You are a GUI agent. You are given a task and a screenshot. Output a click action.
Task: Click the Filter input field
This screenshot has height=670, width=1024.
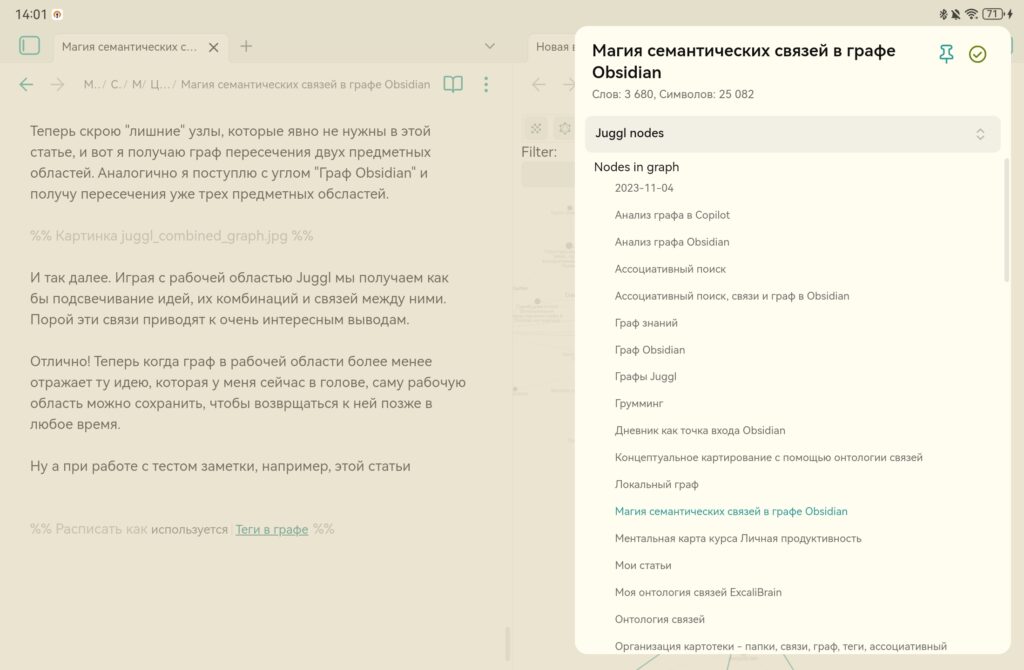[x=545, y=172]
